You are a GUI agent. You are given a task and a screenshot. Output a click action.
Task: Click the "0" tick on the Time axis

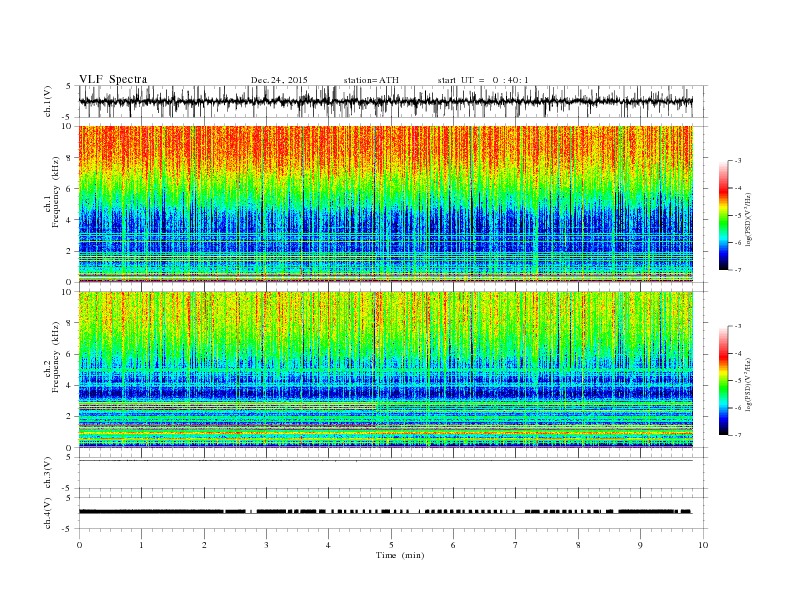pyautogui.click(x=79, y=545)
